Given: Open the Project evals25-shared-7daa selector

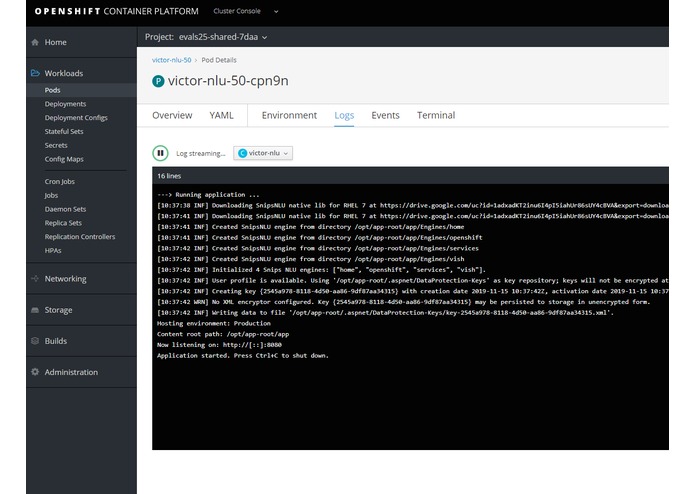Looking at the screenshot, I should point(206,37).
